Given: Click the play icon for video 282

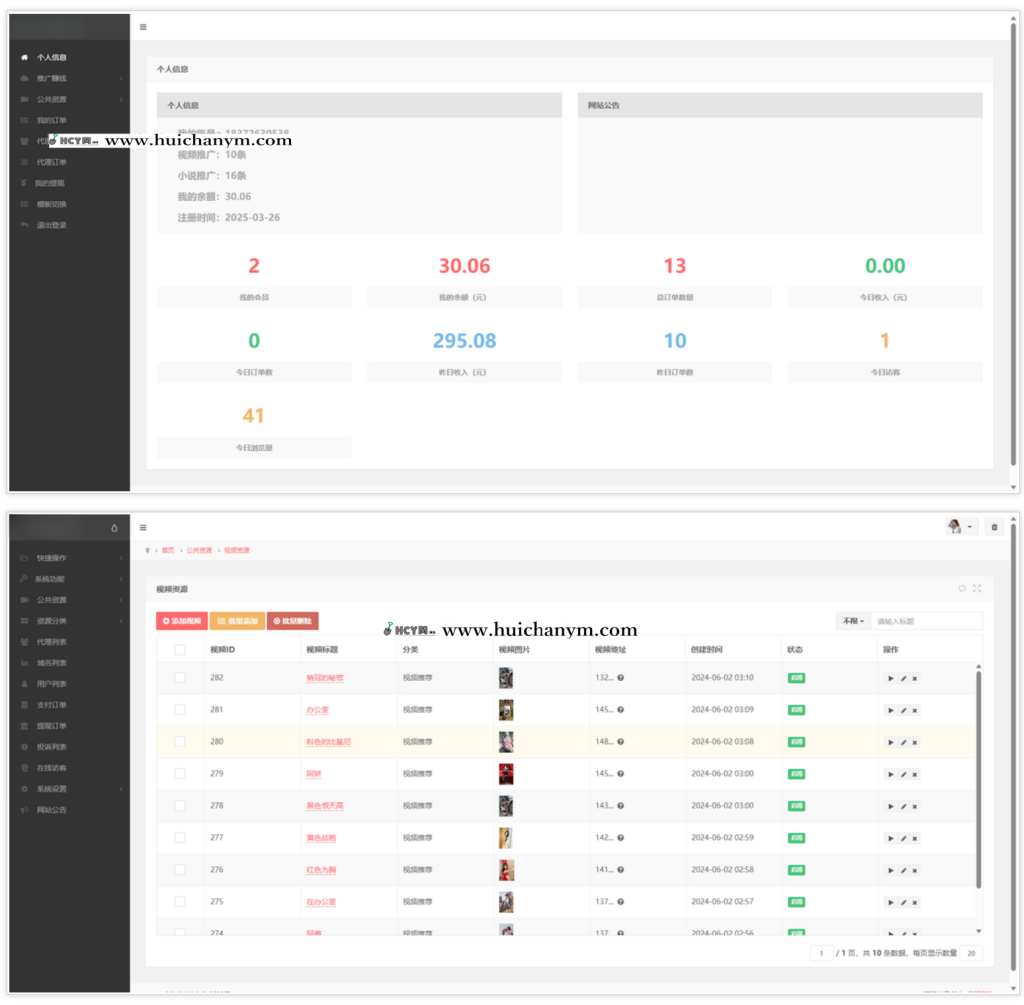Looking at the screenshot, I should [x=891, y=678].
